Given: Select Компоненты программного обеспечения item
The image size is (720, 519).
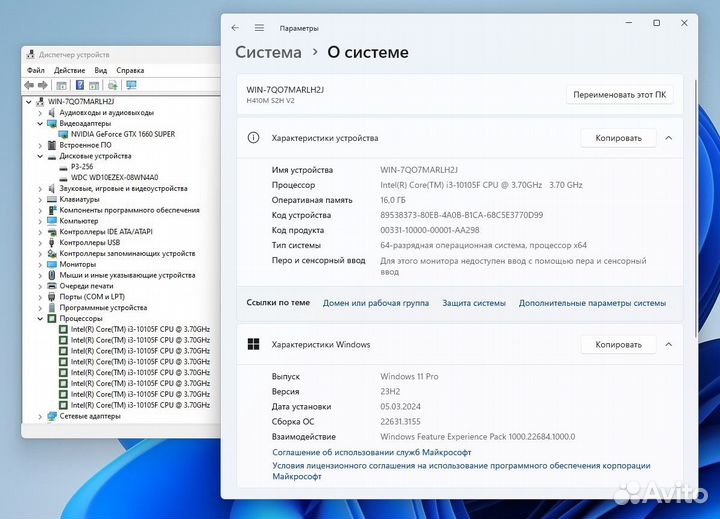Looking at the screenshot, I should click(x=129, y=210).
